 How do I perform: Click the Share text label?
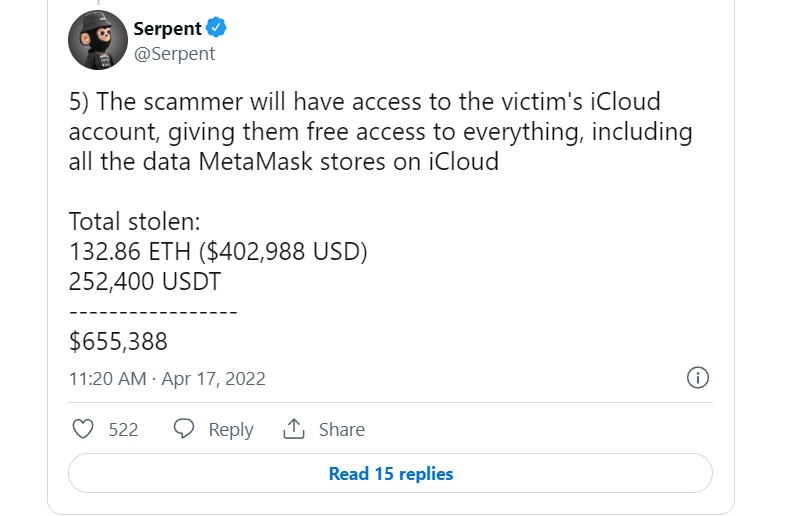point(341,429)
